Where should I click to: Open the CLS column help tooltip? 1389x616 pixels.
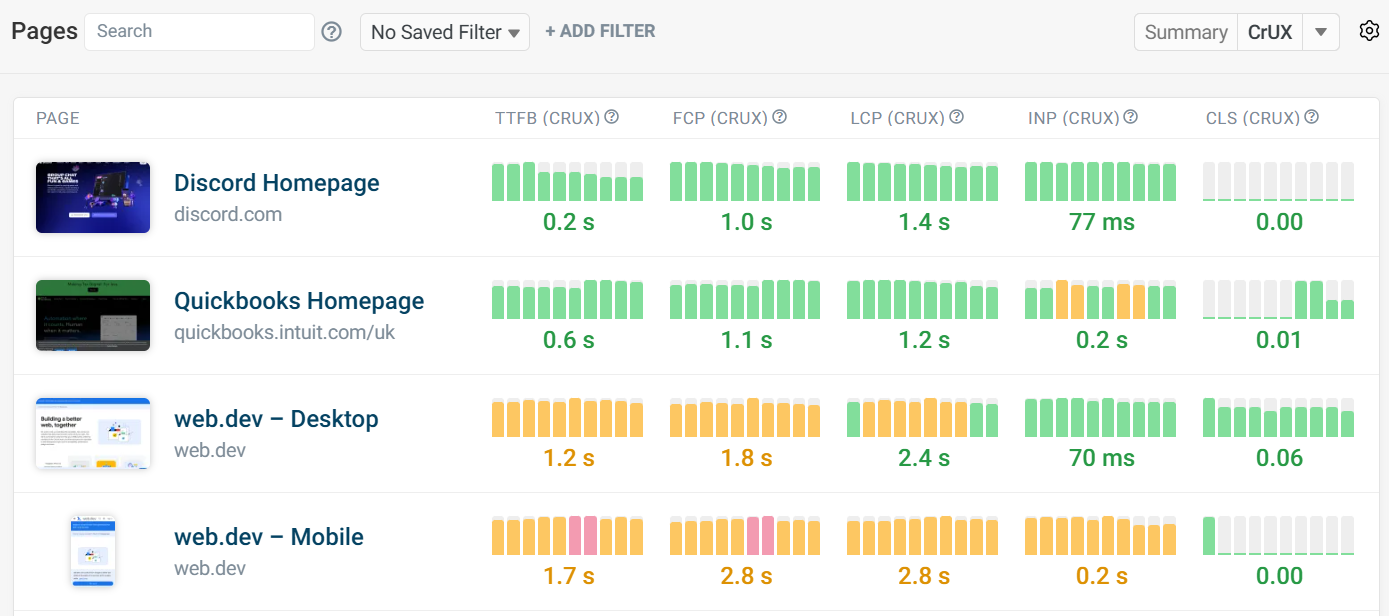(x=1311, y=116)
